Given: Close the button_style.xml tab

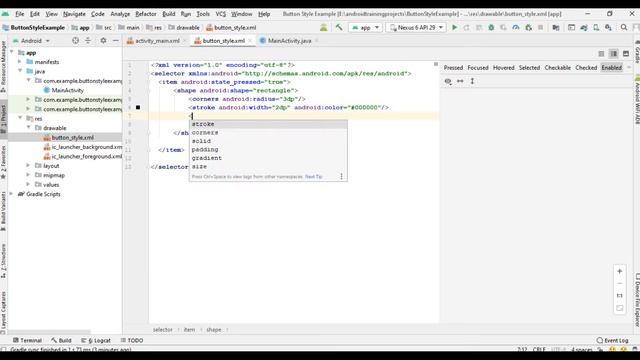Looking at the screenshot, I should (250, 41).
